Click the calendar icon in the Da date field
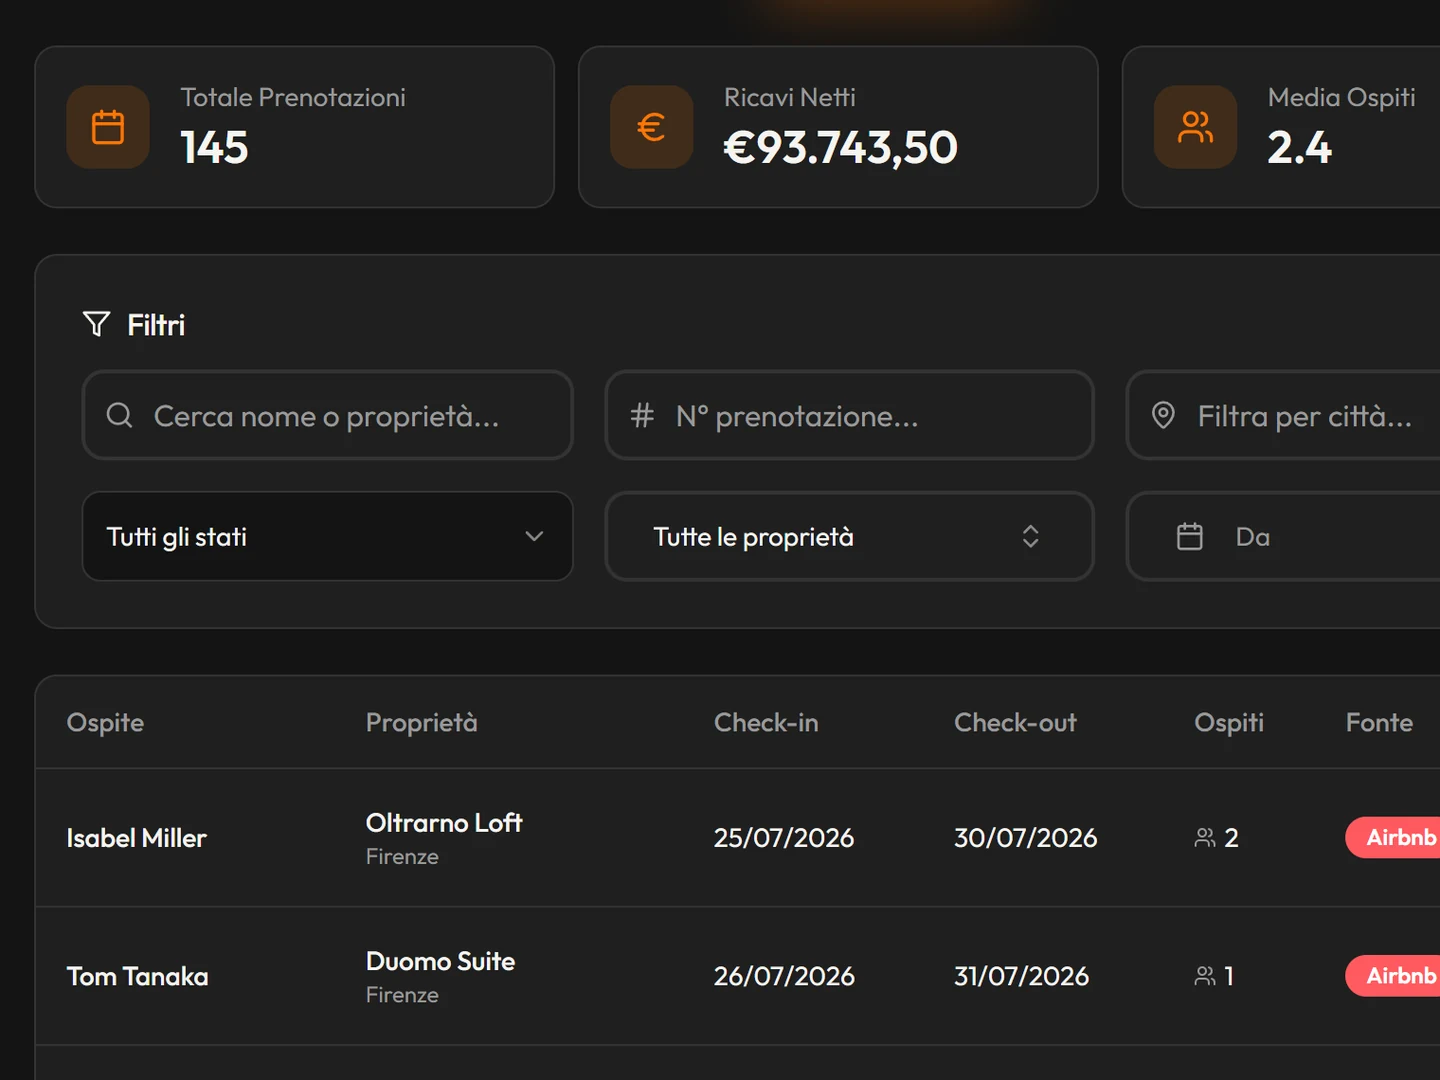 1190,536
